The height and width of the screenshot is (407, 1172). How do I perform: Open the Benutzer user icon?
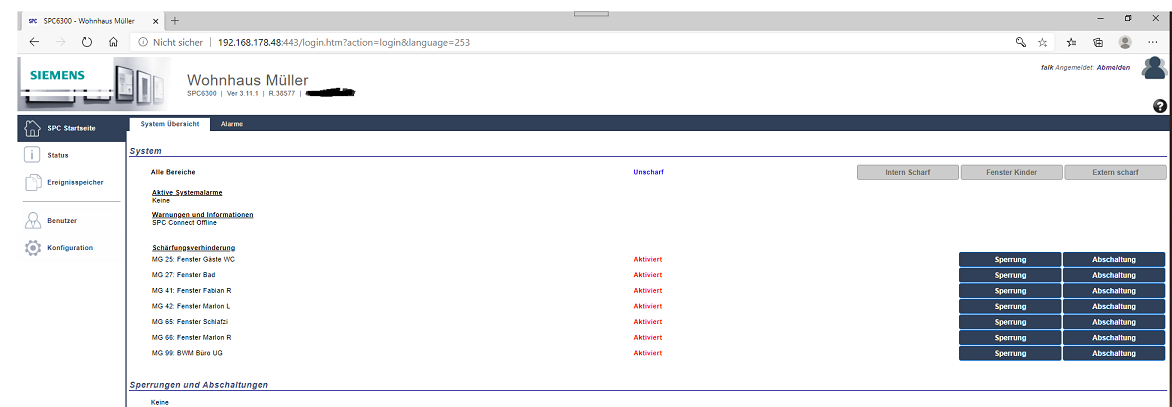click(31, 221)
